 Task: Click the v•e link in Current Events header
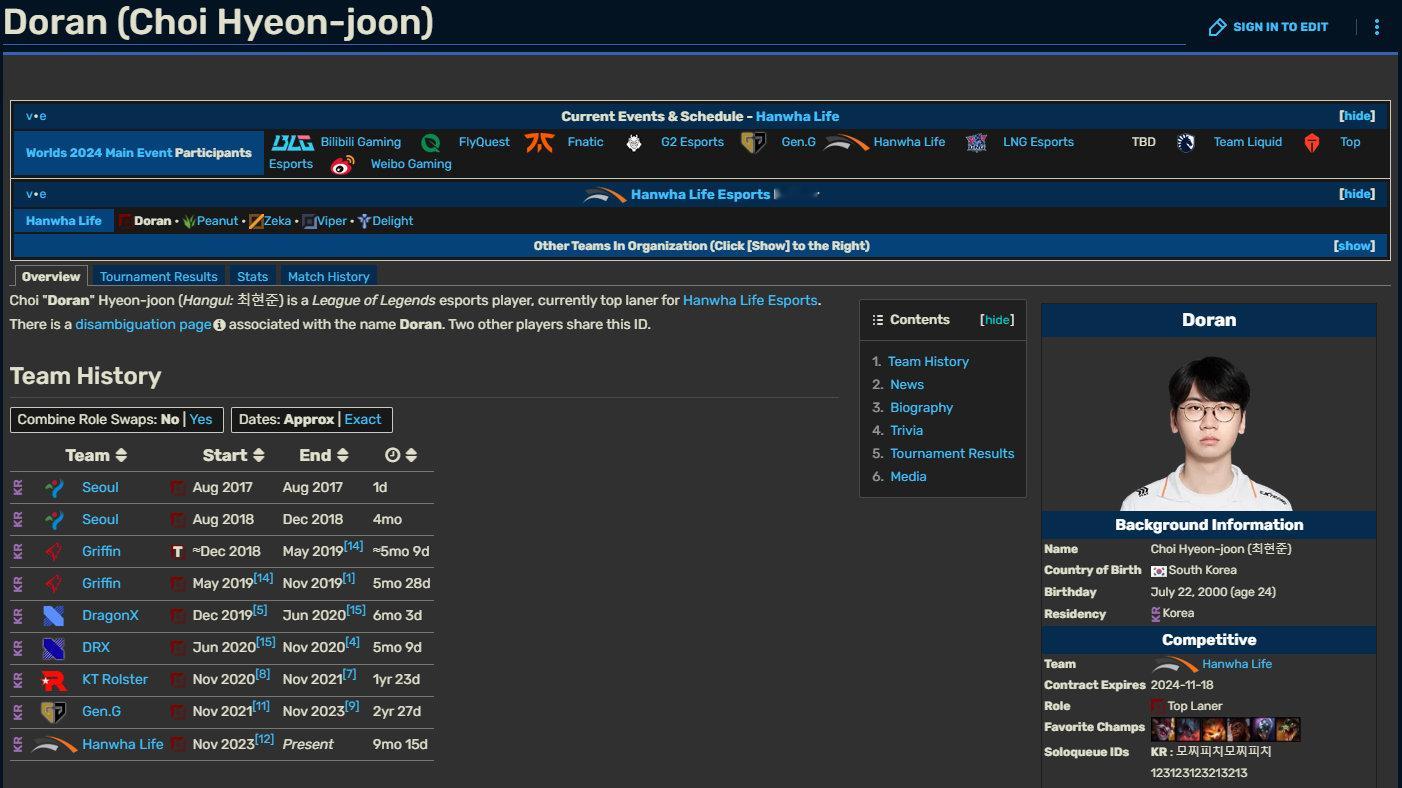click(36, 116)
